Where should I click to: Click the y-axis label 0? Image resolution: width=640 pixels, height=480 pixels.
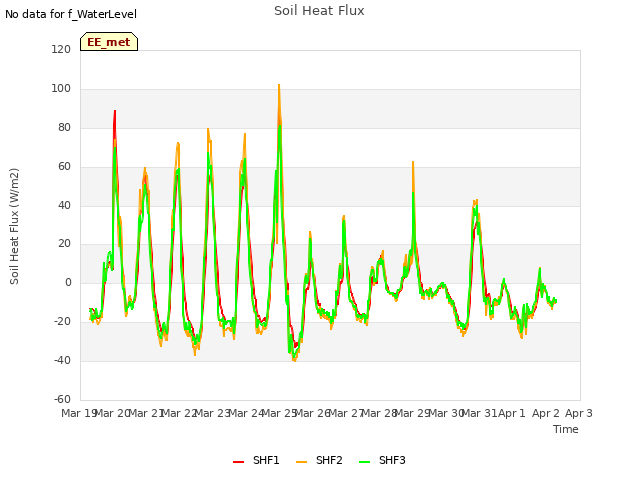[68, 282]
